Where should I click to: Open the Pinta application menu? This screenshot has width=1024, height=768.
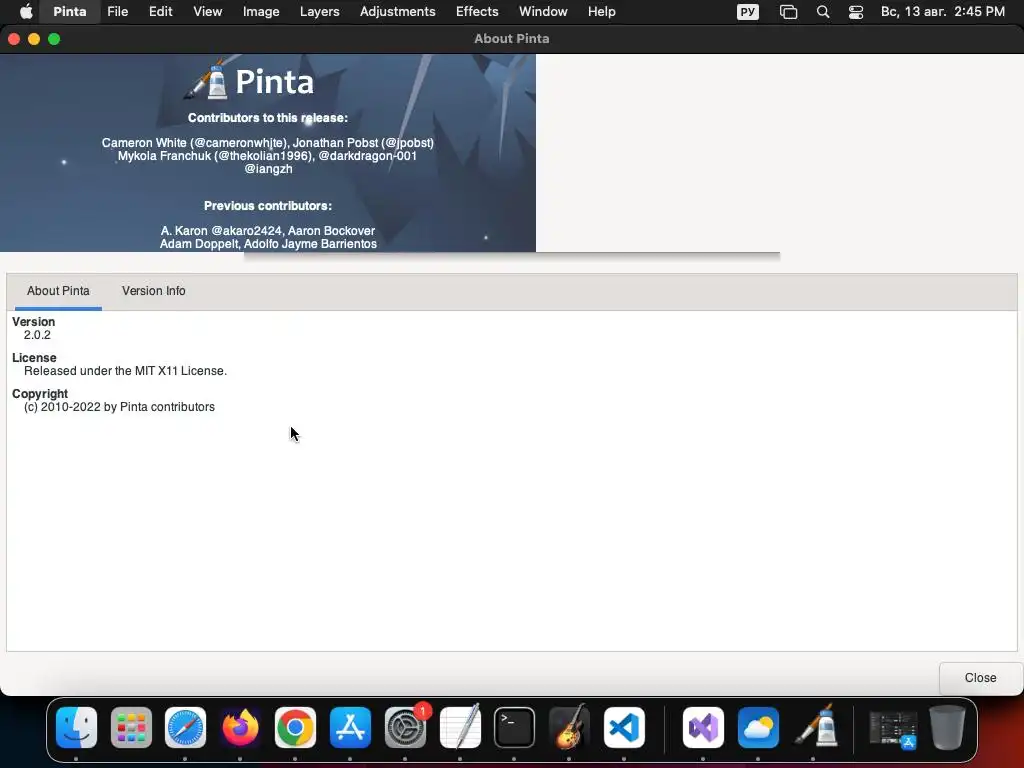70,12
